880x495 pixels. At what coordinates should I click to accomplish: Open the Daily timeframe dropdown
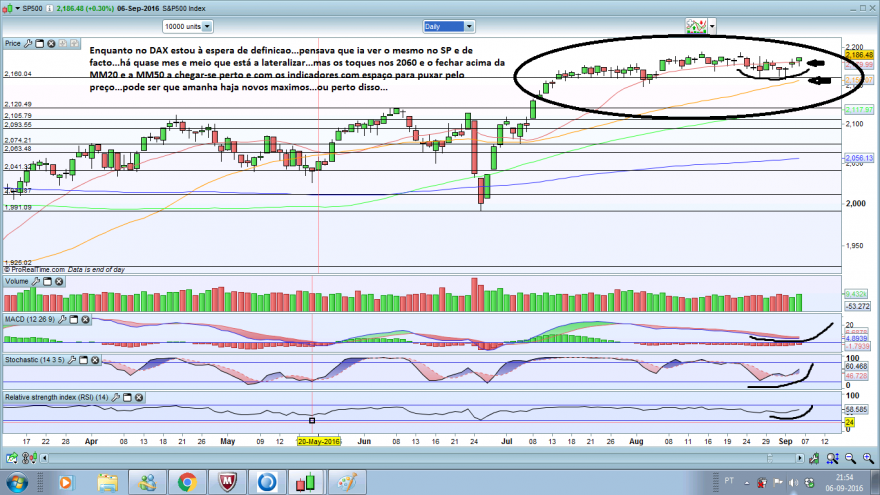coord(448,26)
